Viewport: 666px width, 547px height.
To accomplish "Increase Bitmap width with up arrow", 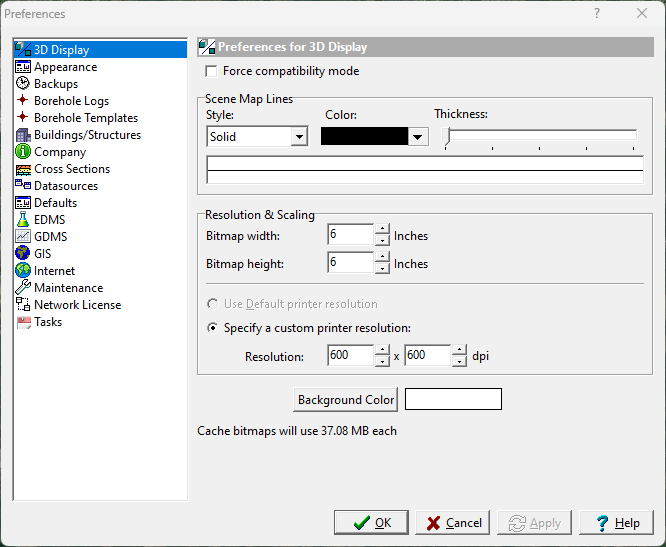I will click(x=382, y=230).
